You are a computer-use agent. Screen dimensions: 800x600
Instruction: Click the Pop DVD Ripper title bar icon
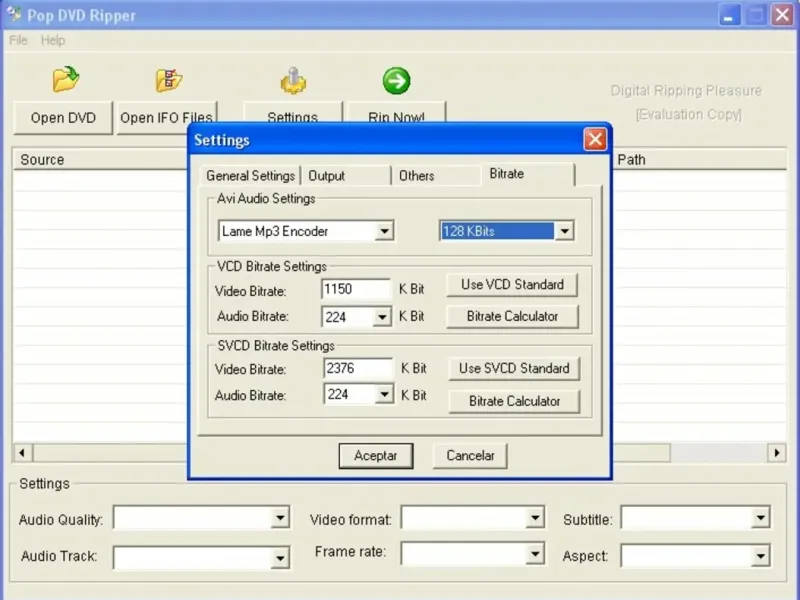coord(14,14)
